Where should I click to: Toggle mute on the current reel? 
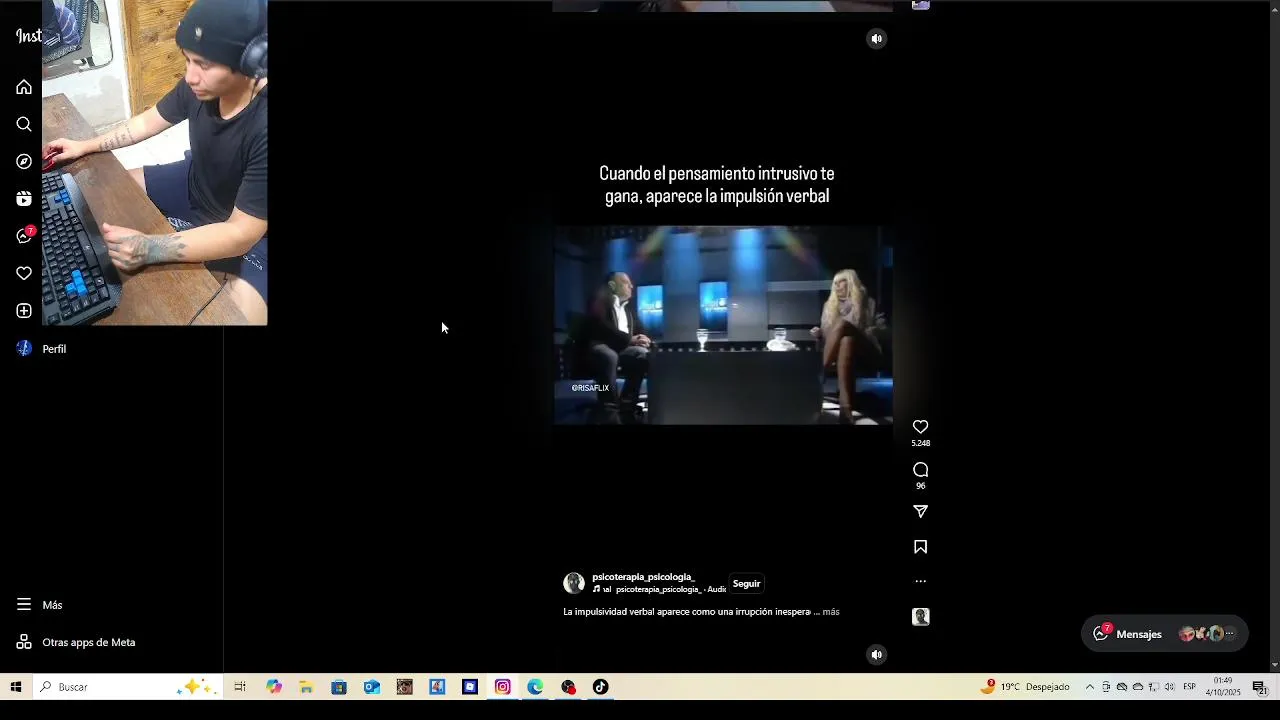(877, 655)
